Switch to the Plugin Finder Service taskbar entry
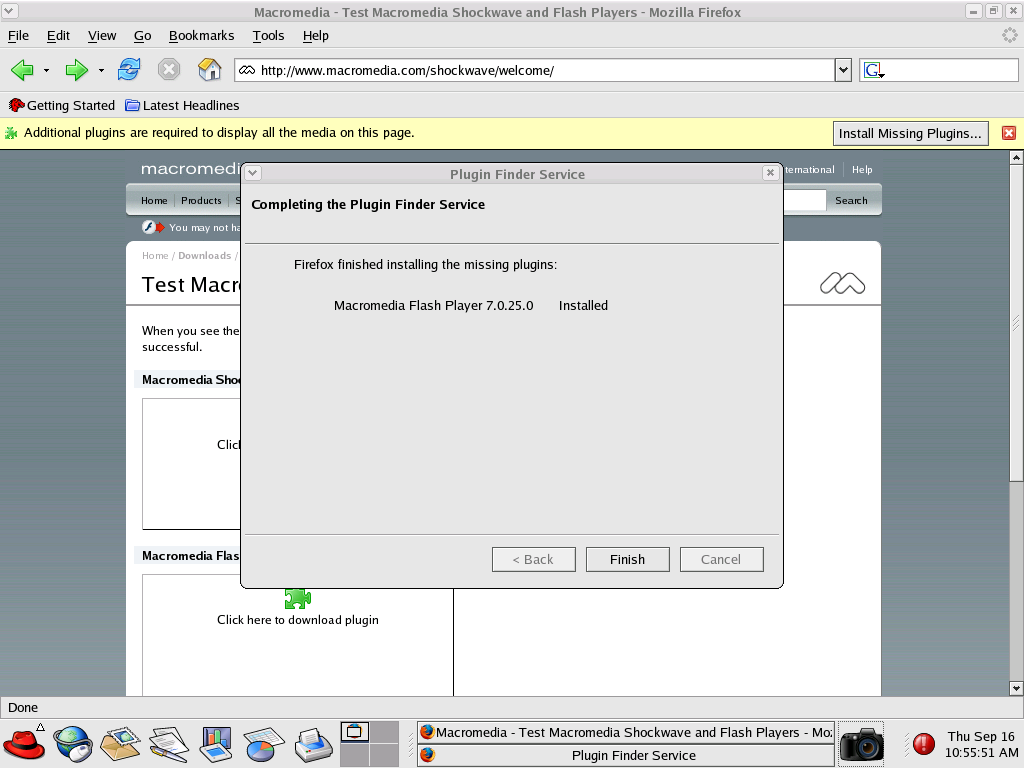 click(x=625, y=755)
